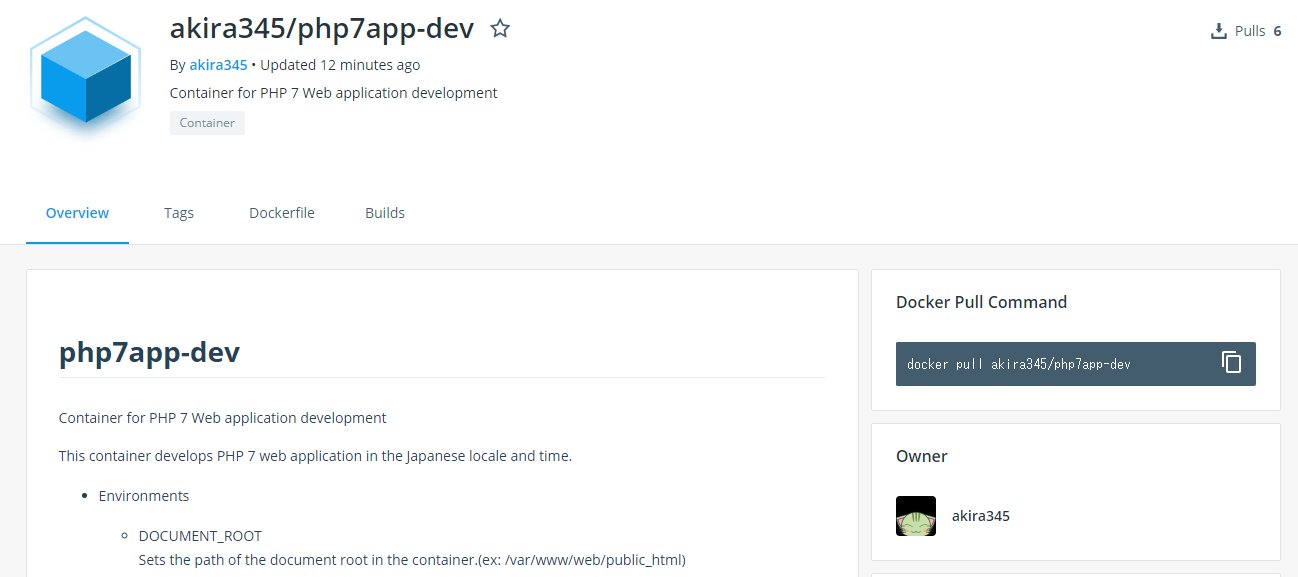The height and width of the screenshot is (577, 1298).
Task: Click the Environments bullet item
Action: (143, 496)
